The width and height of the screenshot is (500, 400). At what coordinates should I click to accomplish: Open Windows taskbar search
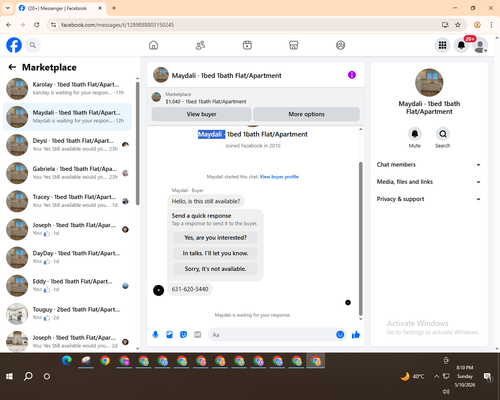(28, 376)
